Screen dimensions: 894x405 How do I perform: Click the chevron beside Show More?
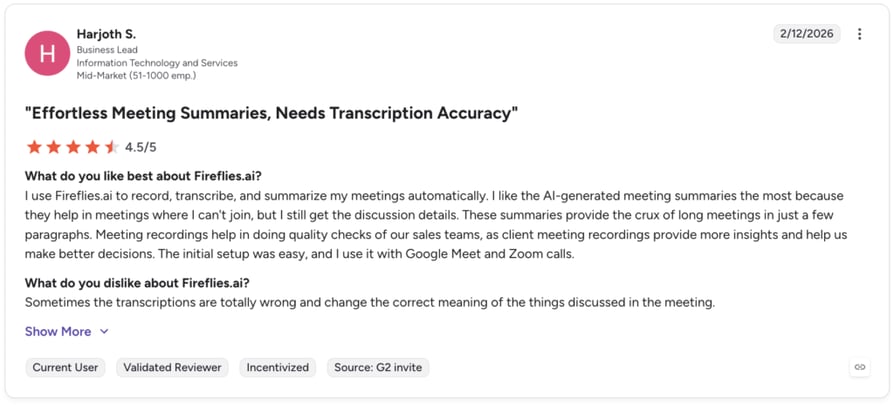(104, 331)
